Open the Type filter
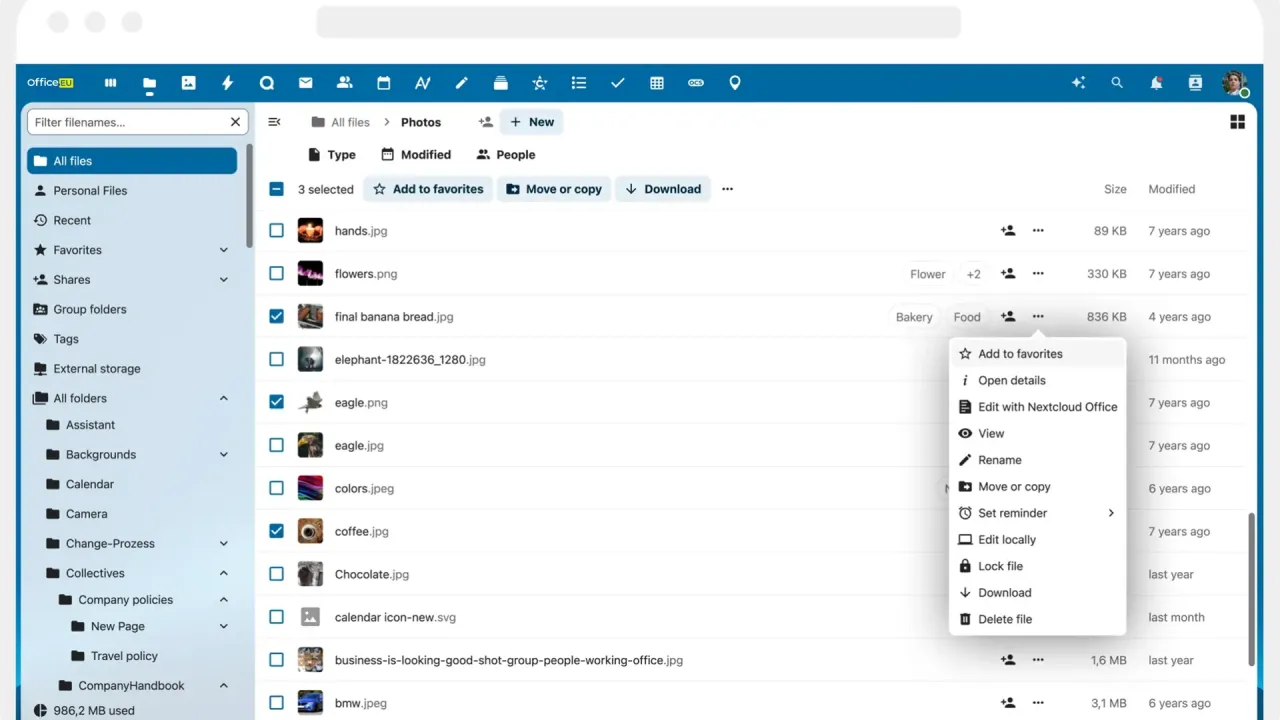 tap(330, 155)
